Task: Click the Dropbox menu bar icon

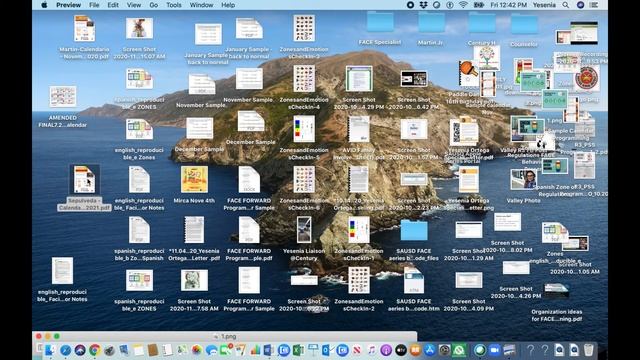Action: pos(423,5)
